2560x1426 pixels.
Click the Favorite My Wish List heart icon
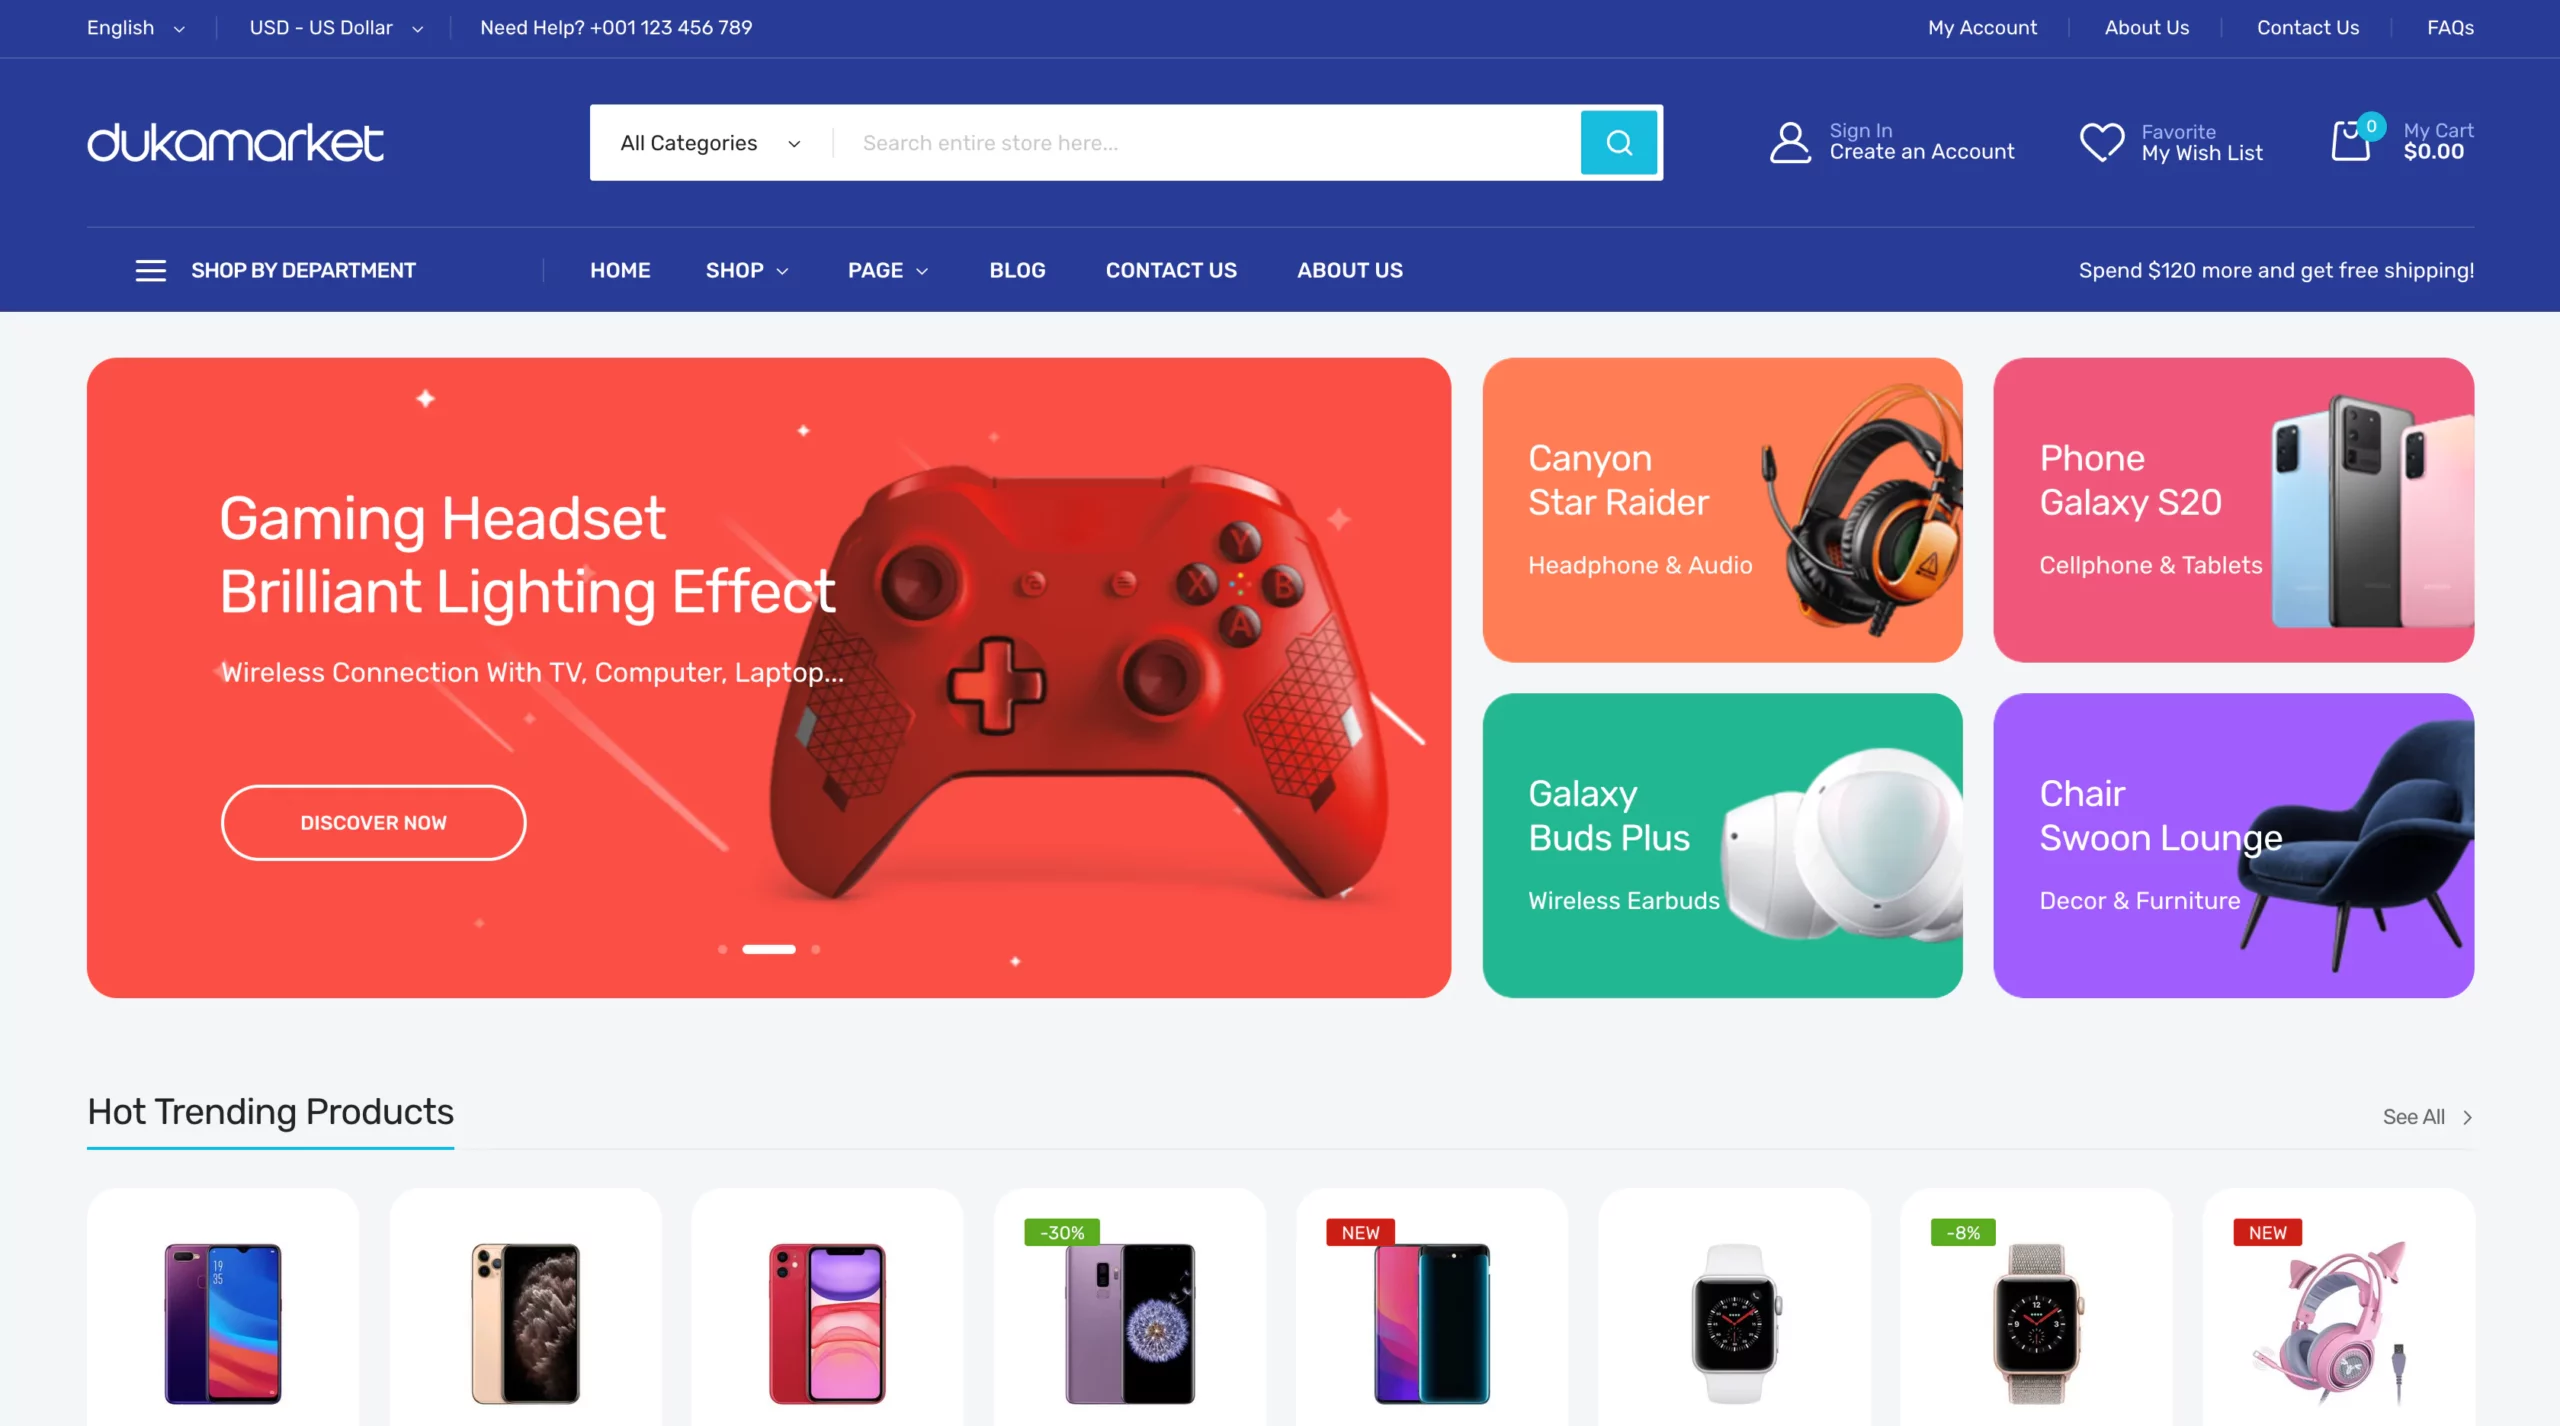pos(2100,140)
